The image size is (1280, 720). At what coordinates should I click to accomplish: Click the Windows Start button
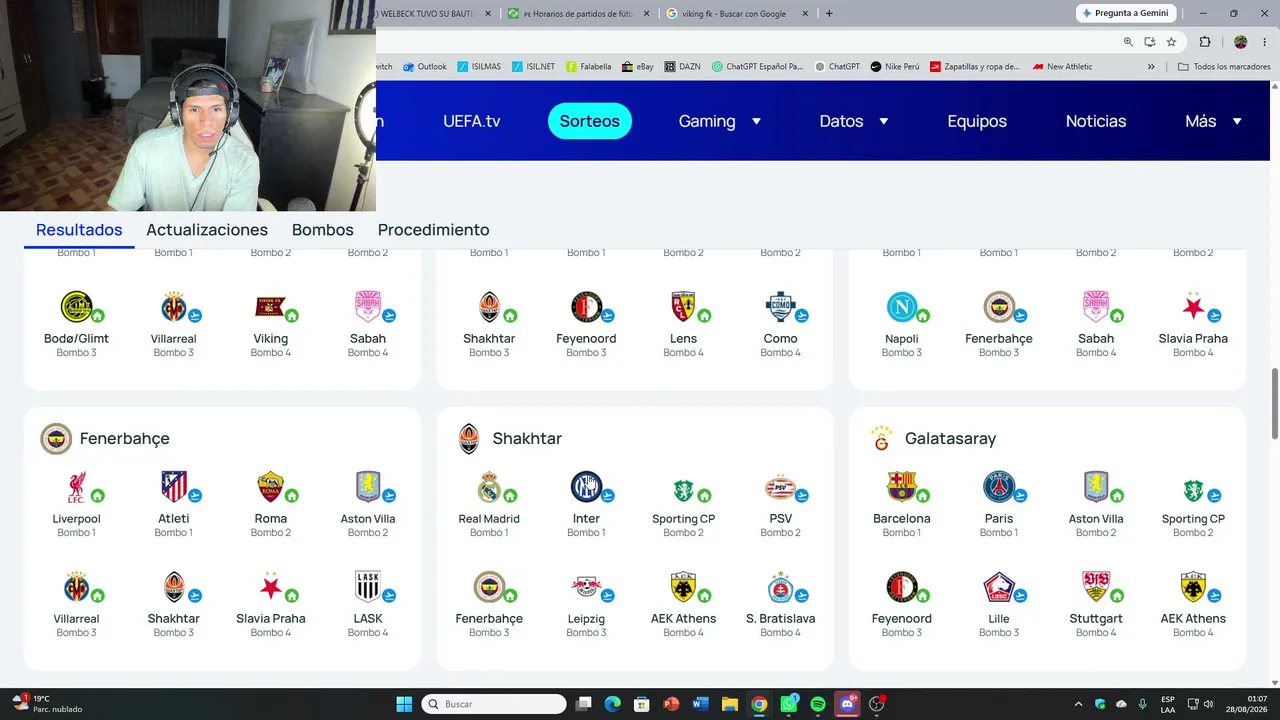404,704
